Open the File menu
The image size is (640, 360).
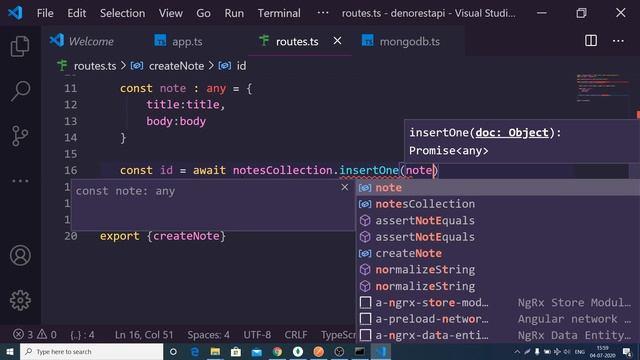45,13
